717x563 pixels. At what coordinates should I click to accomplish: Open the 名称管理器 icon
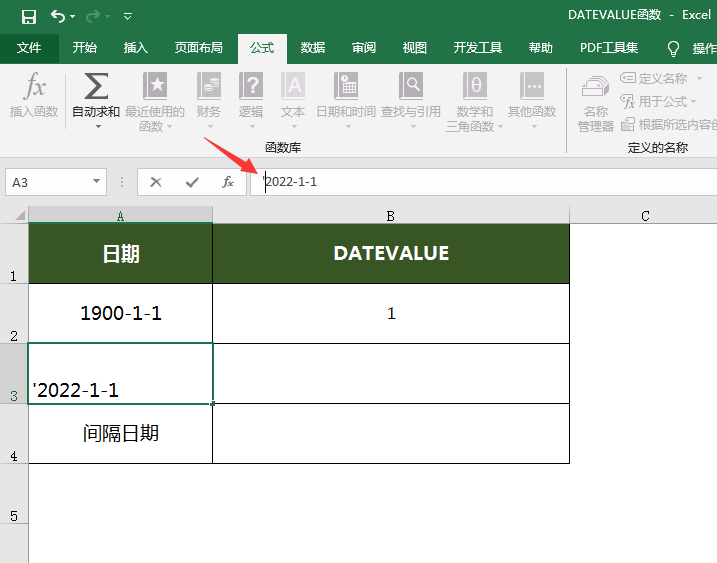(595, 86)
